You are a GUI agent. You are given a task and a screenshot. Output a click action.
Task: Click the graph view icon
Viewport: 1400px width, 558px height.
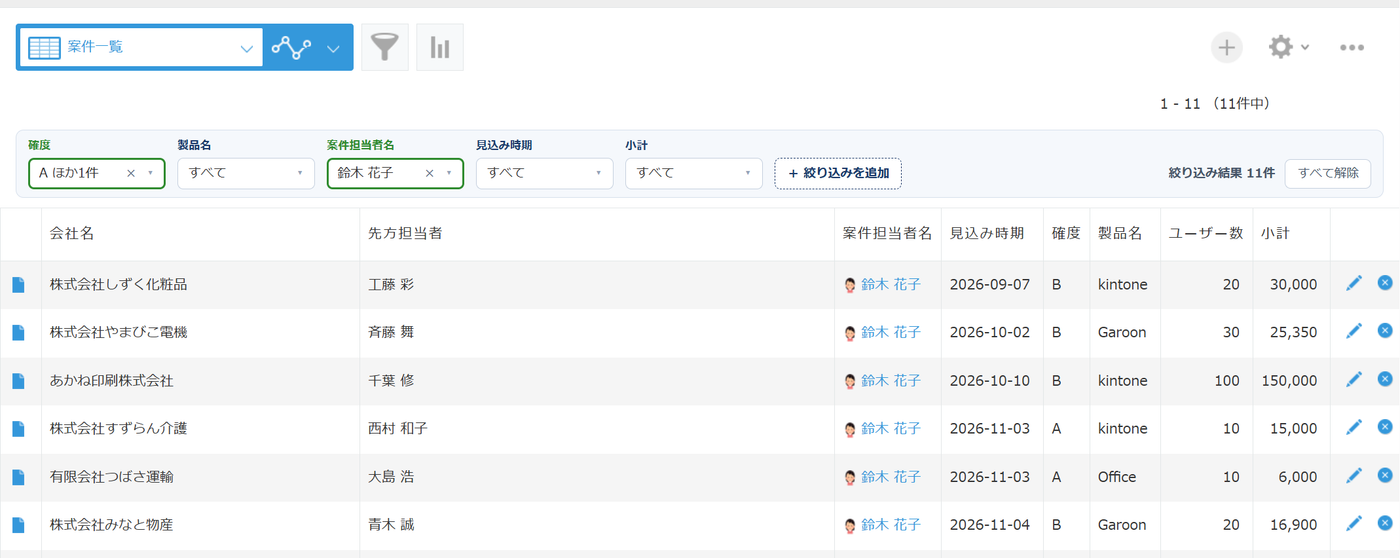click(x=291, y=47)
